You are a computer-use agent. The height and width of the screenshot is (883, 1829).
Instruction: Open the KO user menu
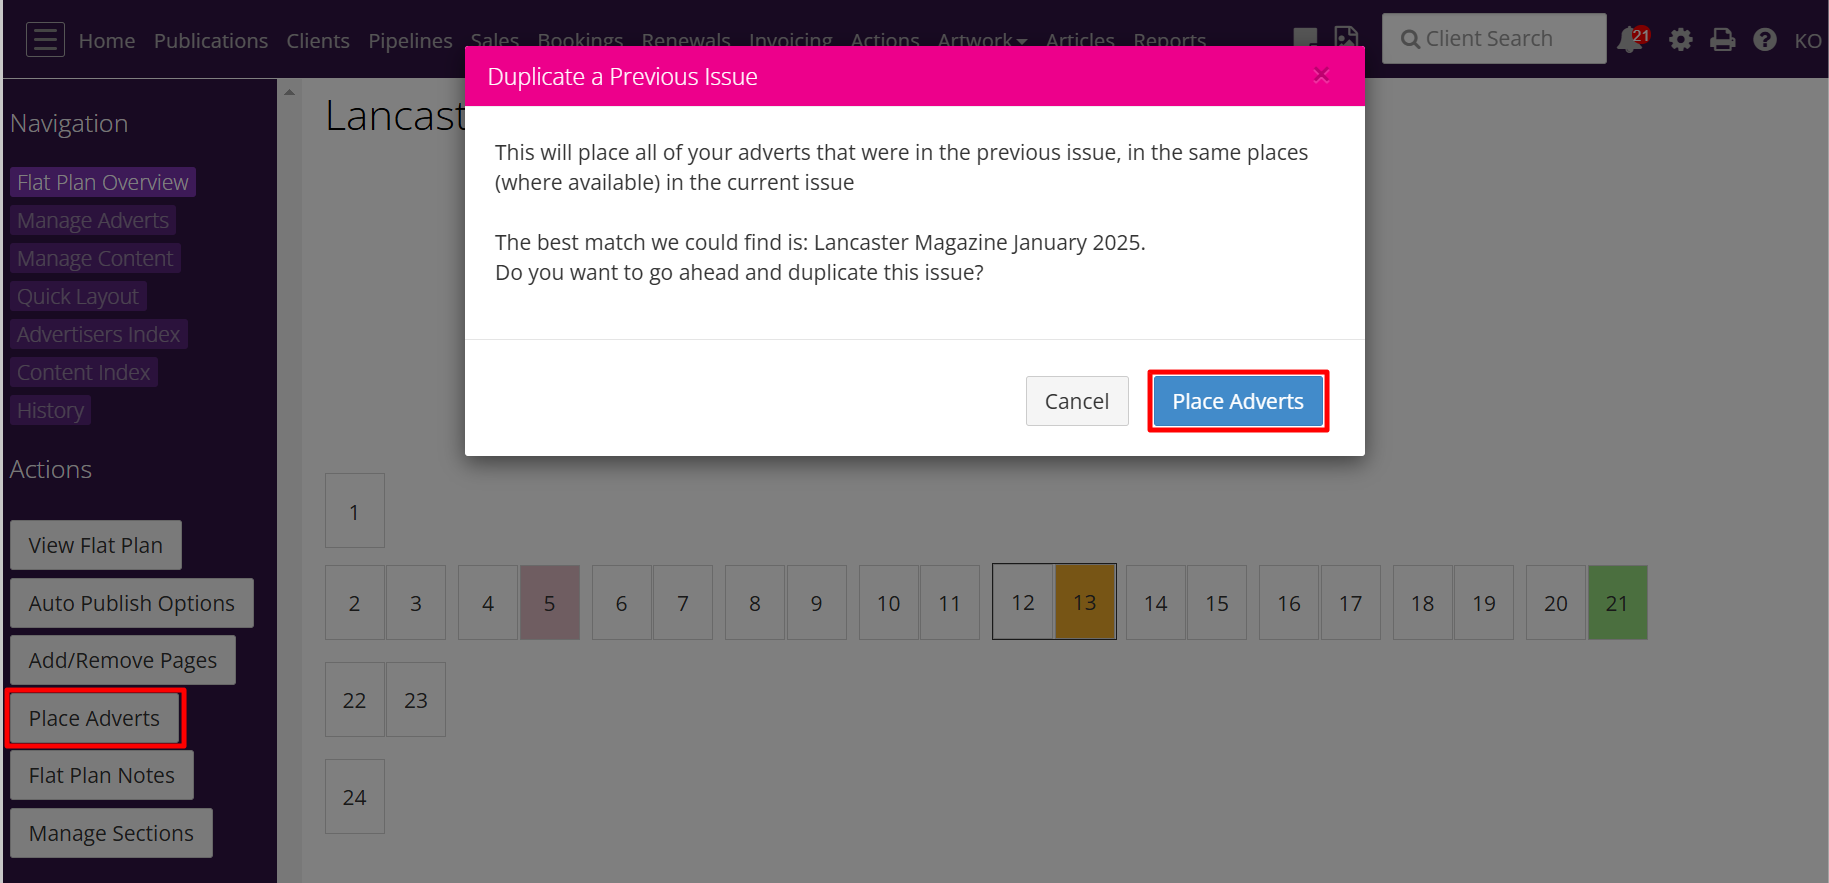1807,41
